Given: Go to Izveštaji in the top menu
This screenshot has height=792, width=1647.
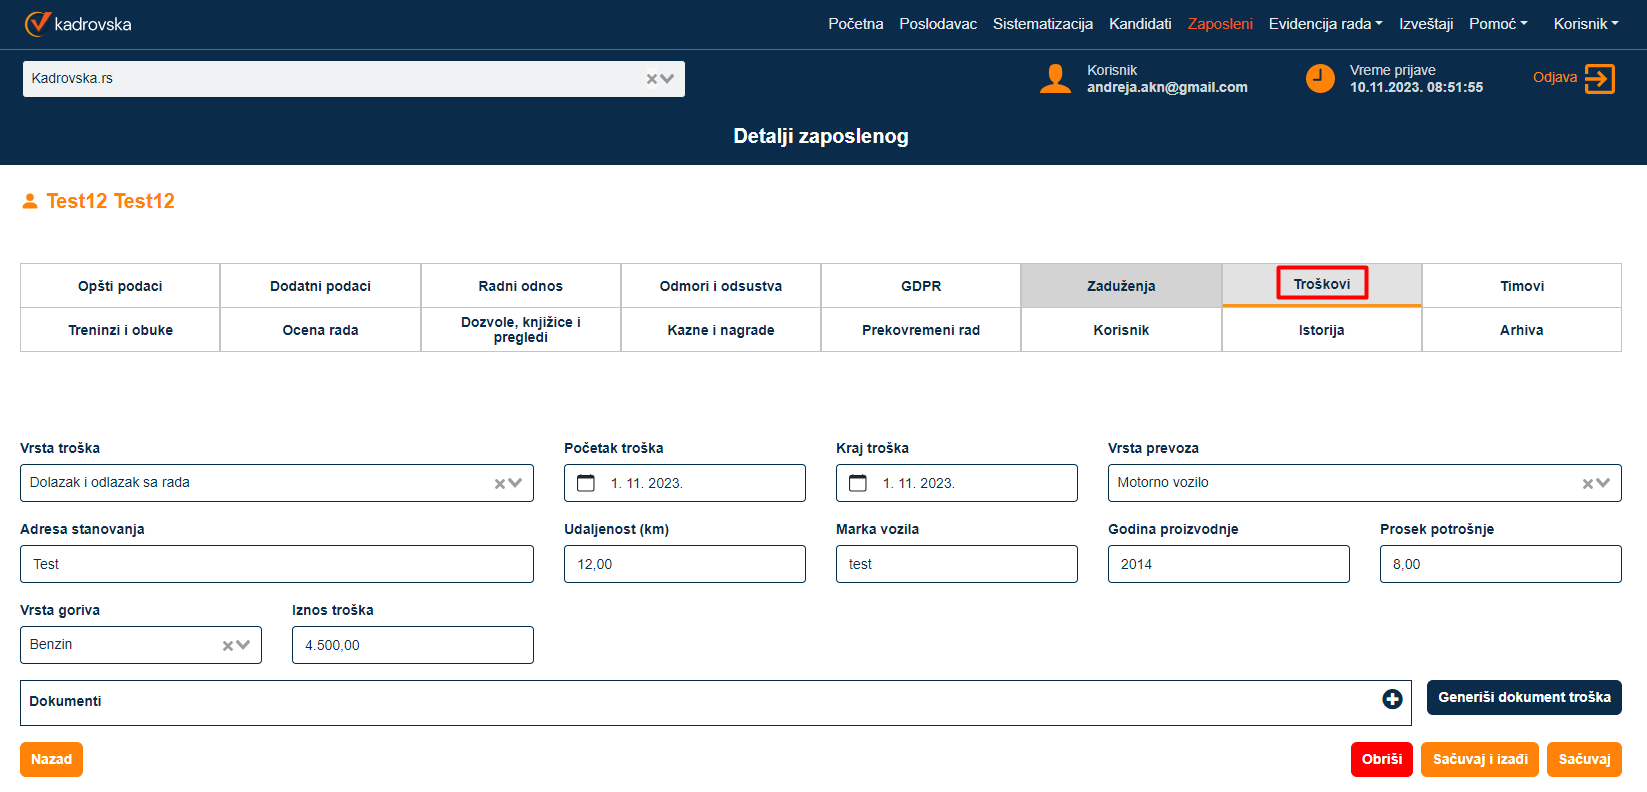Looking at the screenshot, I should pyautogui.click(x=1426, y=24).
